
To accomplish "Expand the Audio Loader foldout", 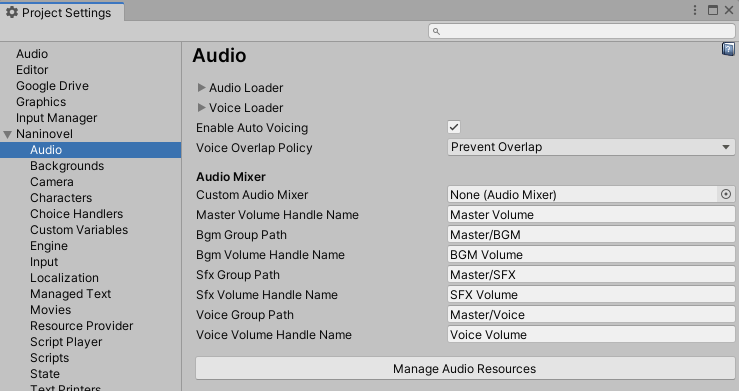I will (x=201, y=88).
